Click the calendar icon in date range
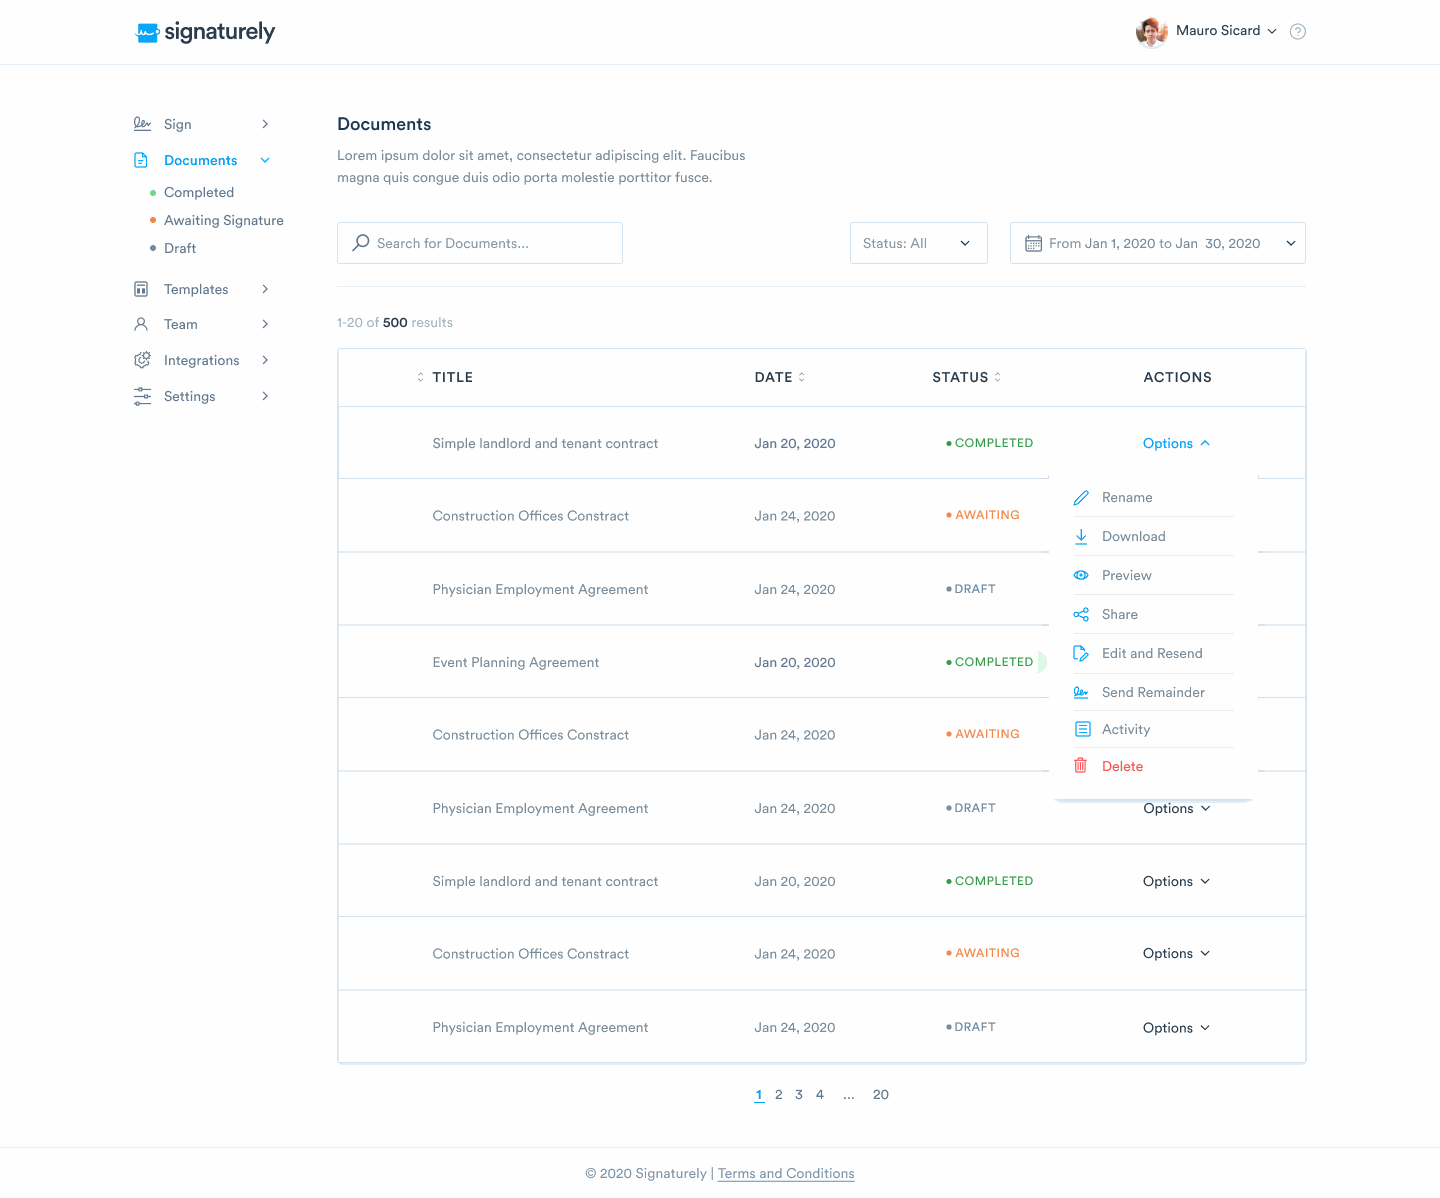Screen dimensions: 1440x1198 1033,243
